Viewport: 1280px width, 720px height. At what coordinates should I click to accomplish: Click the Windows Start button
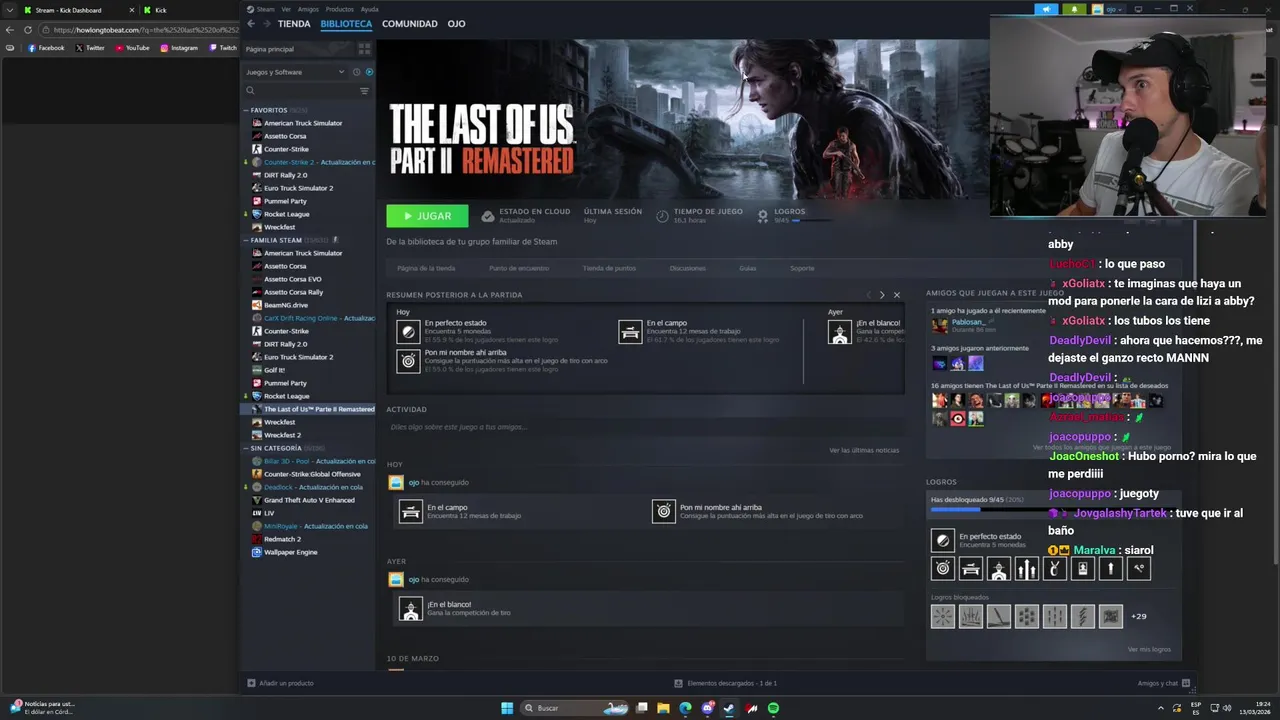[x=507, y=708]
